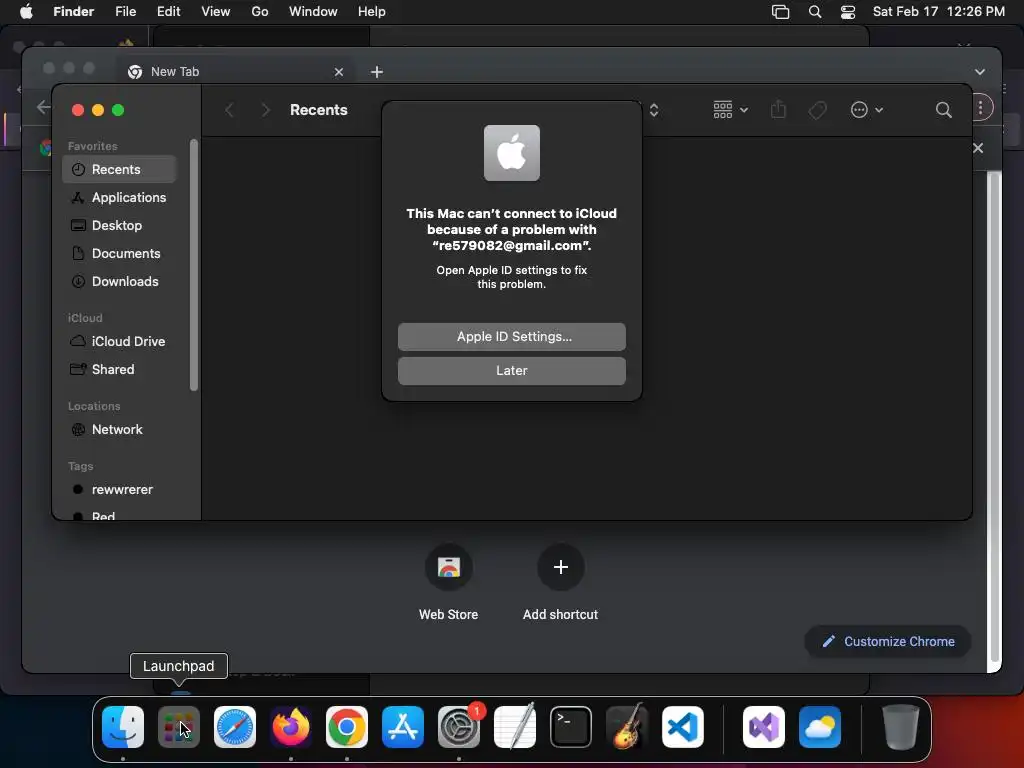1024x768 pixels.
Task: Open Chrome three-dot menu
Action: point(981,108)
